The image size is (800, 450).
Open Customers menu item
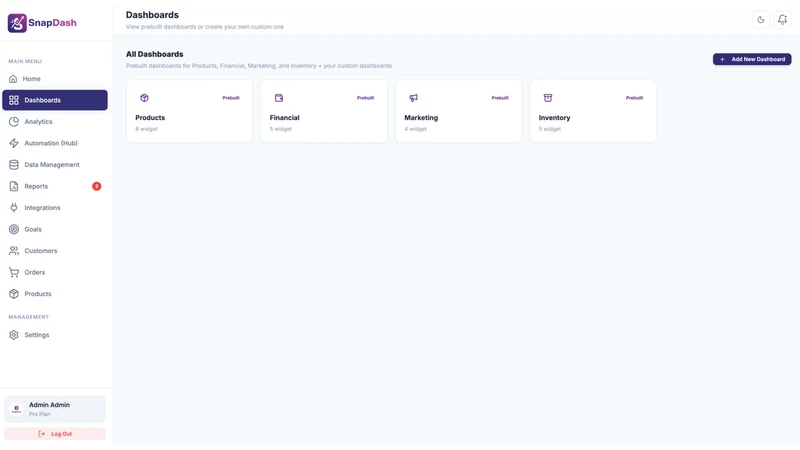coord(55,251)
